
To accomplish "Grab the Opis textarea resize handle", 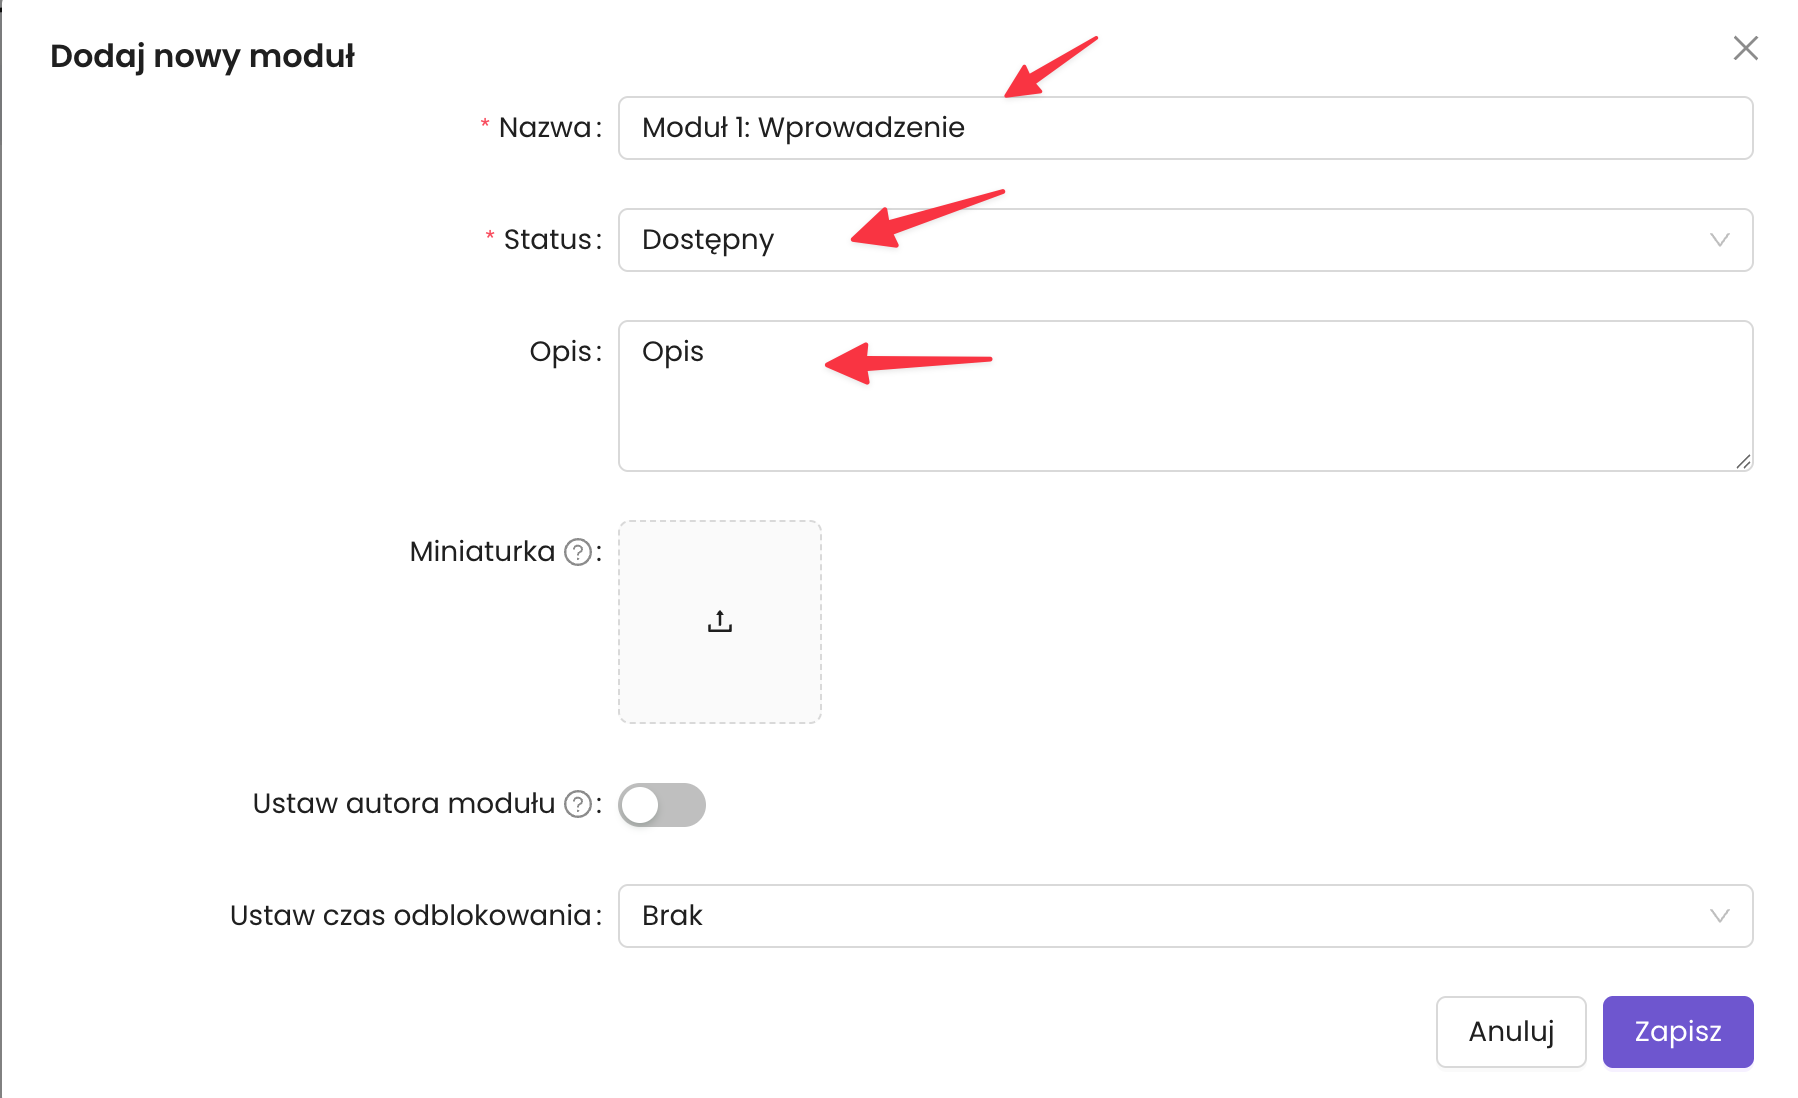I will (1743, 461).
